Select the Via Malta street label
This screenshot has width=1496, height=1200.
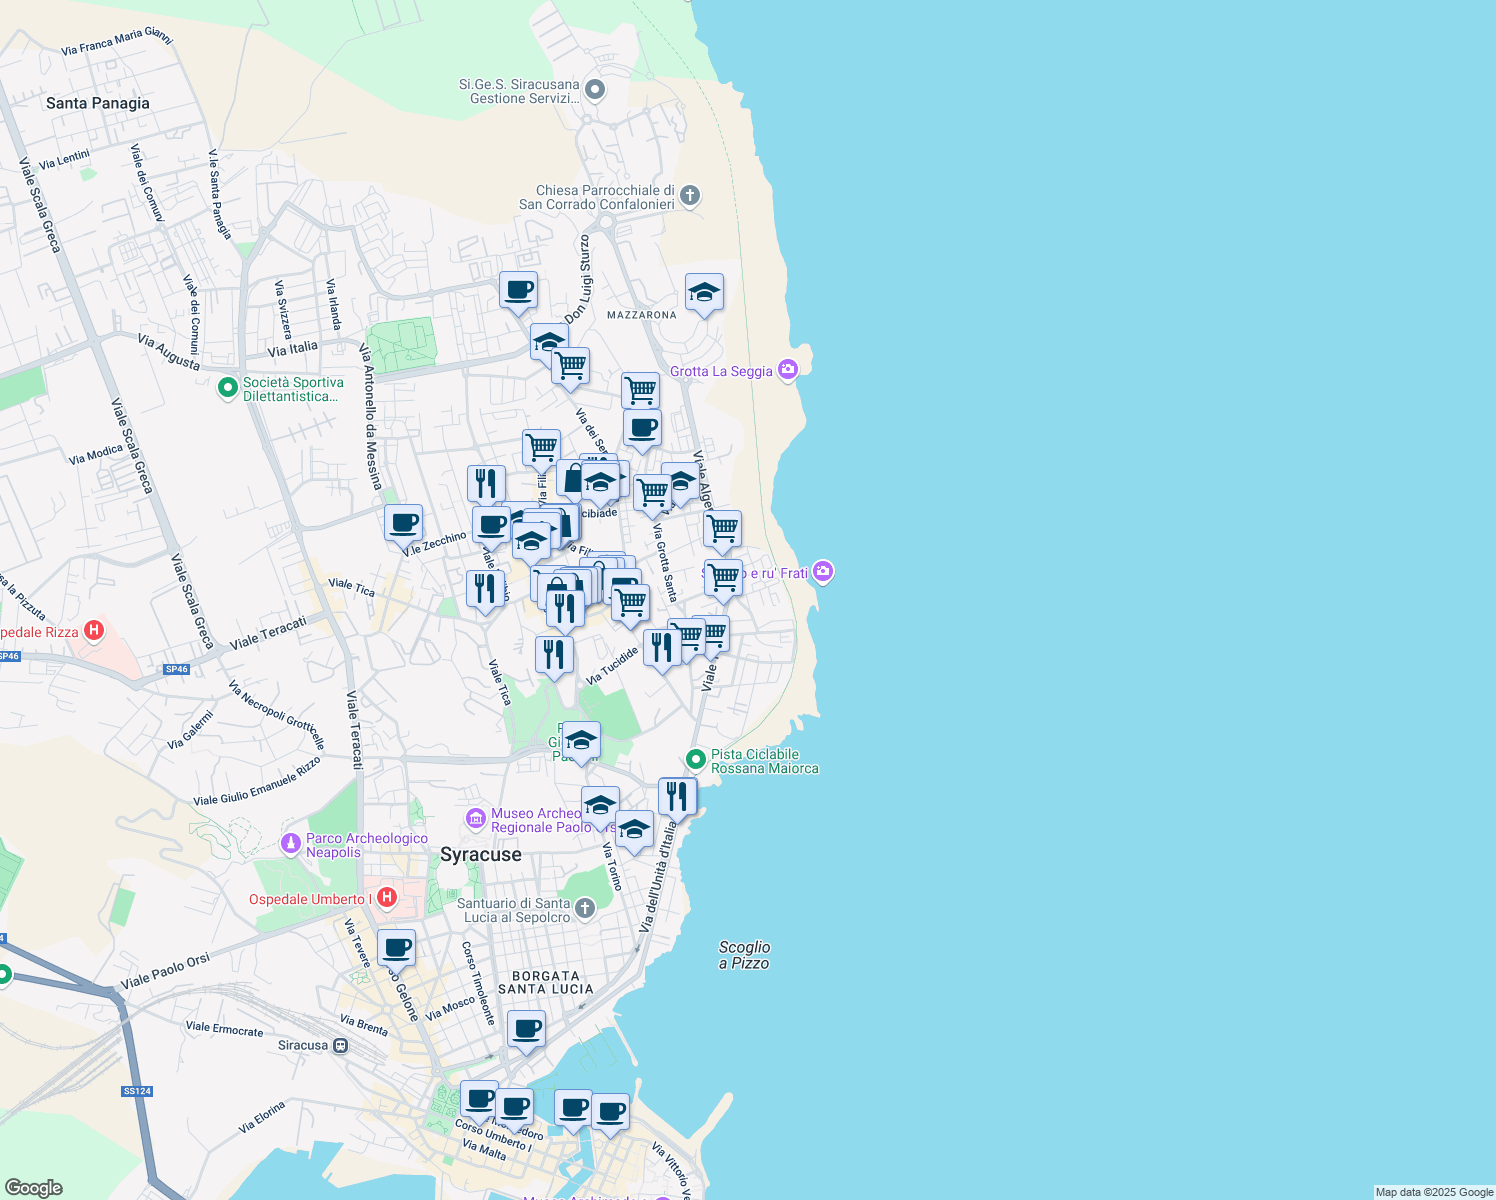pyautogui.click(x=484, y=1149)
